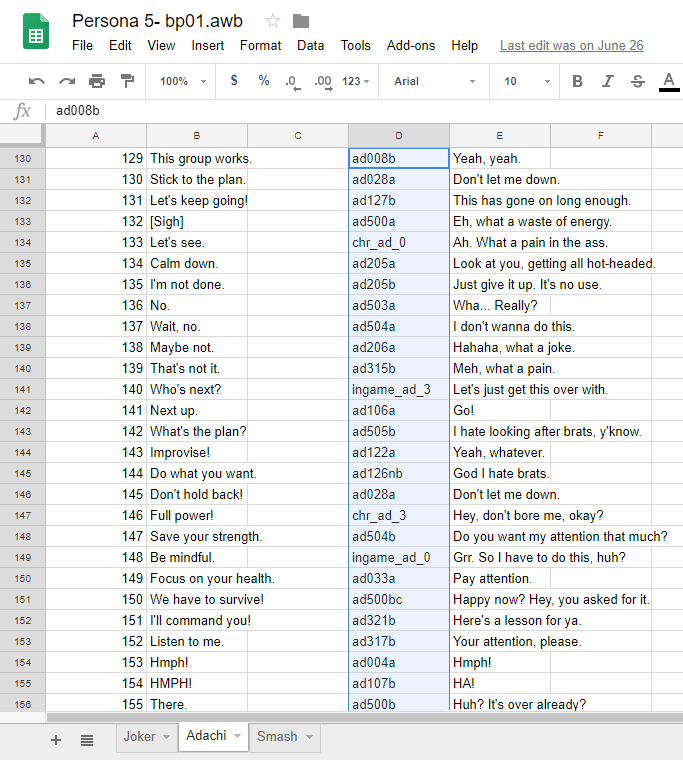The height and width of the screenshot is (760, 683).
Task: Add a new sheet with plus icon
Action: coord(56,739)
